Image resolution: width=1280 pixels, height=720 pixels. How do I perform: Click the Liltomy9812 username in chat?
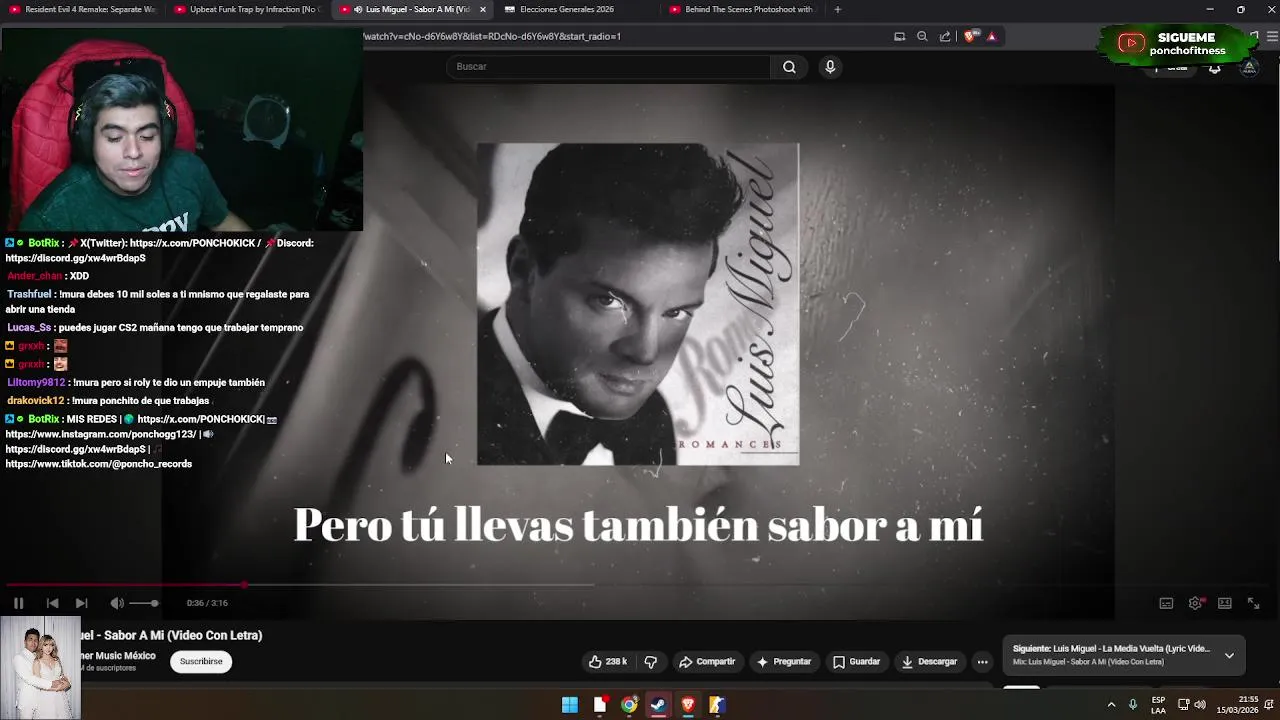point(36,383)
